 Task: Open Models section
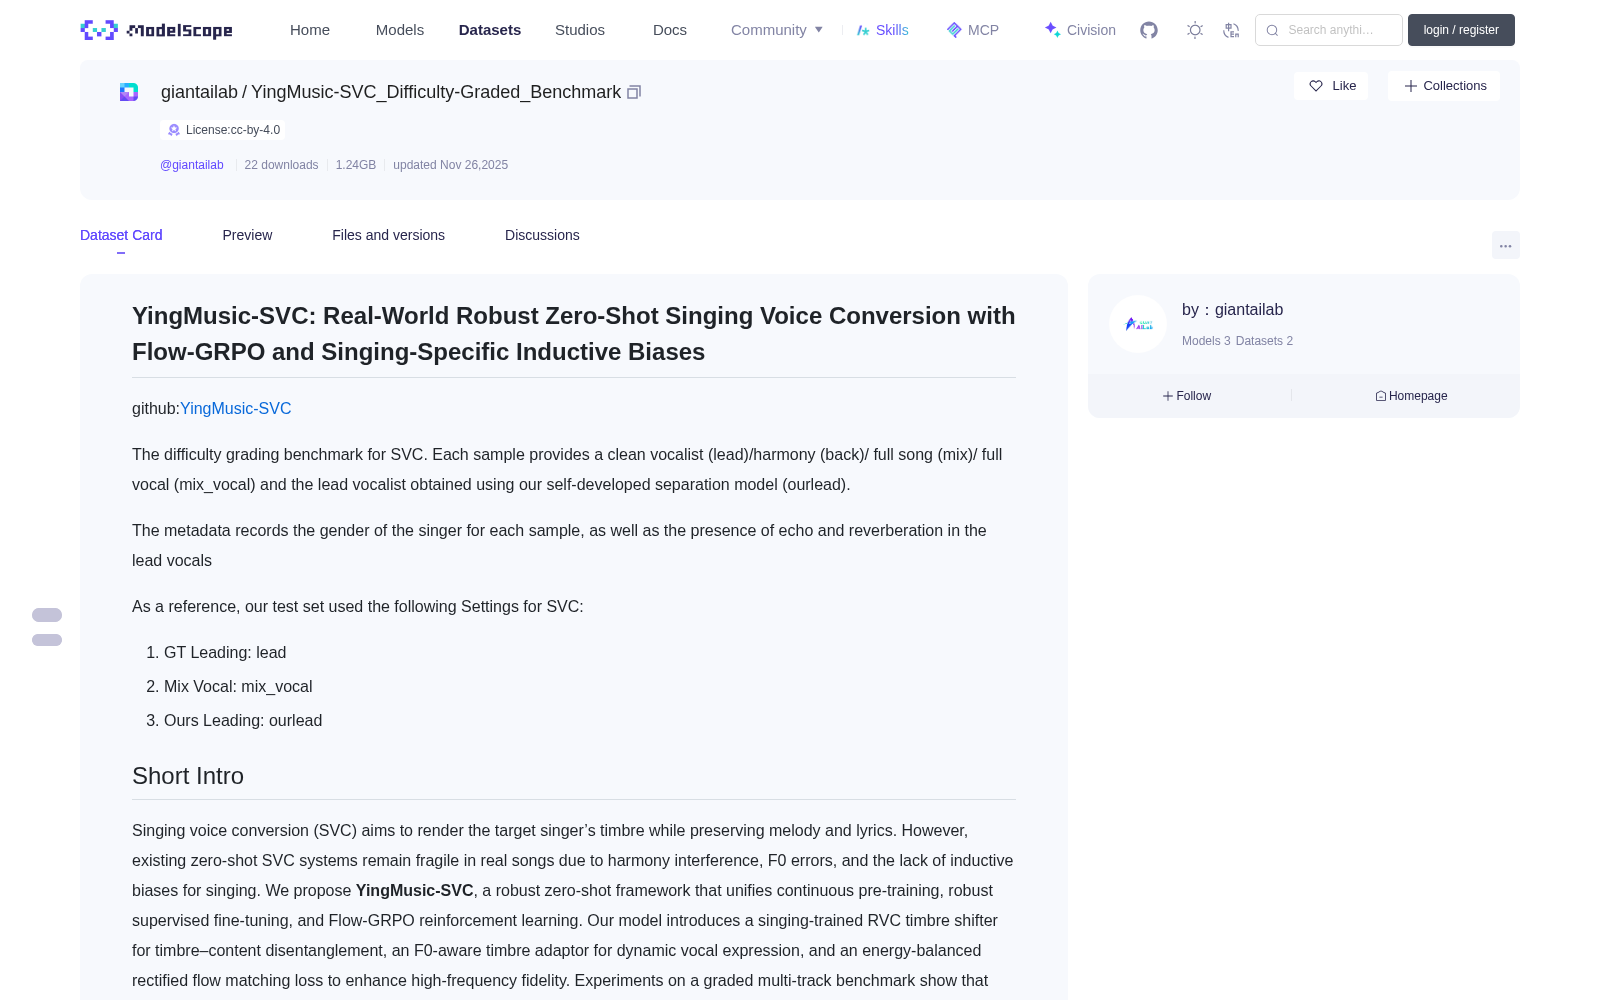click(x=400, y=30)
